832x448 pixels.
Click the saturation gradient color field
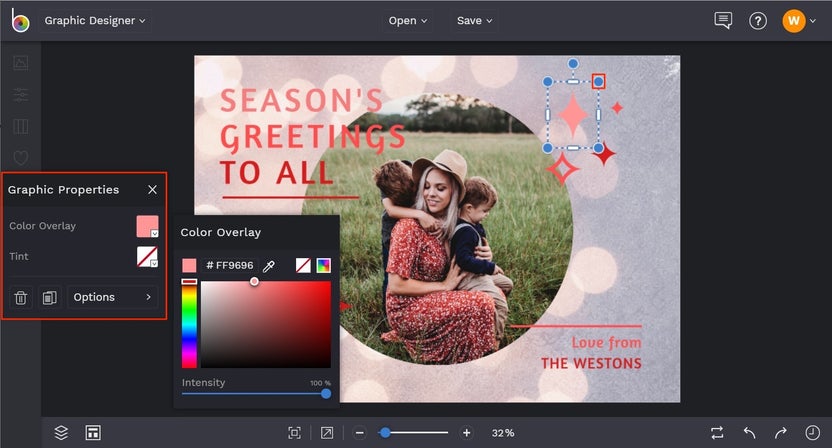266,324
